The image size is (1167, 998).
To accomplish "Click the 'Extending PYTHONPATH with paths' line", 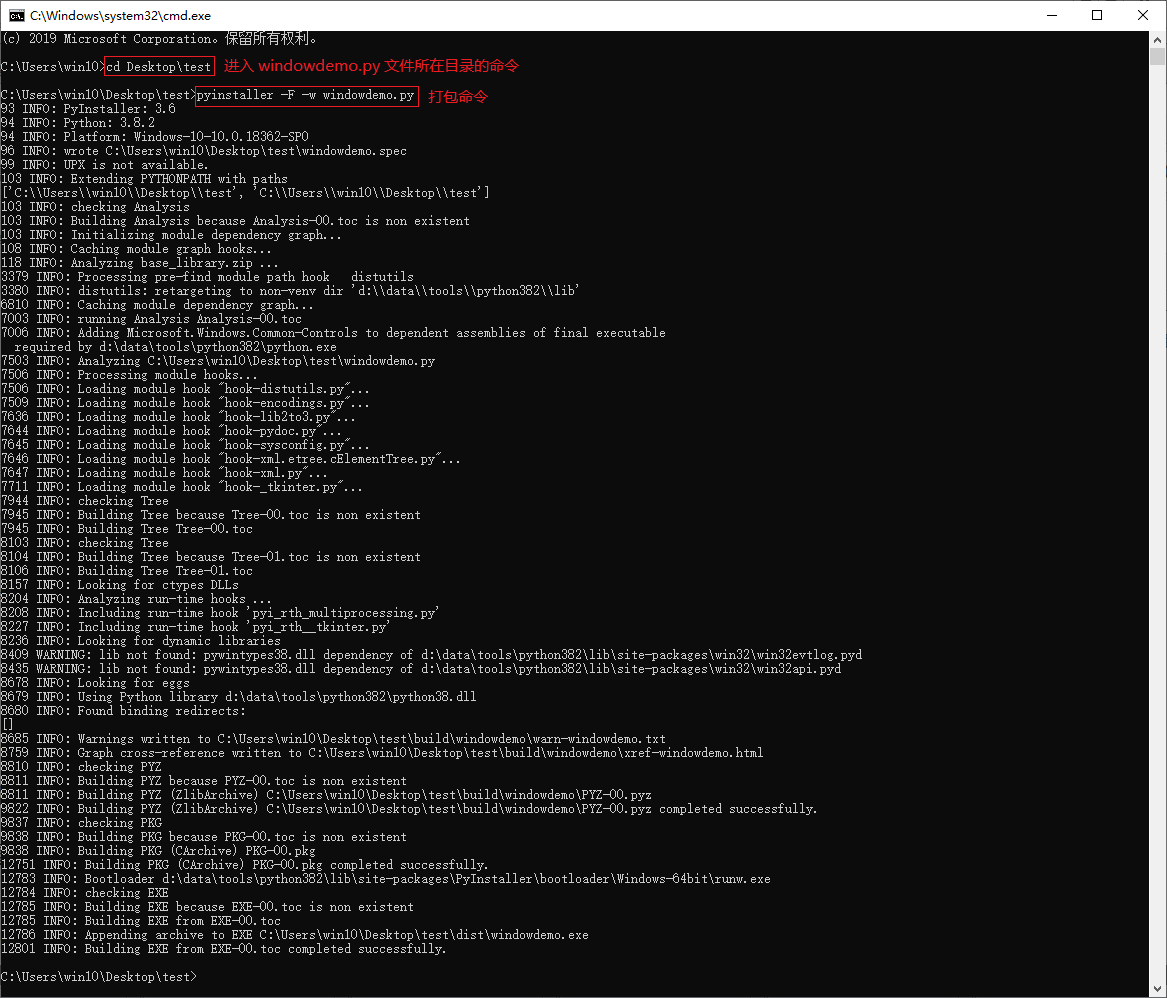I will point(144,179).
